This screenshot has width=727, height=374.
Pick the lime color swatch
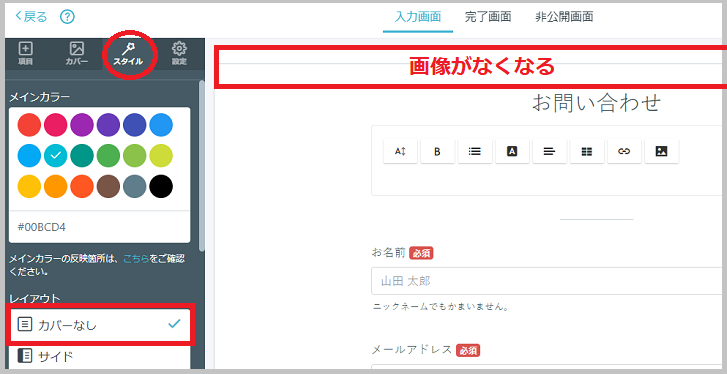pos(161,155)
